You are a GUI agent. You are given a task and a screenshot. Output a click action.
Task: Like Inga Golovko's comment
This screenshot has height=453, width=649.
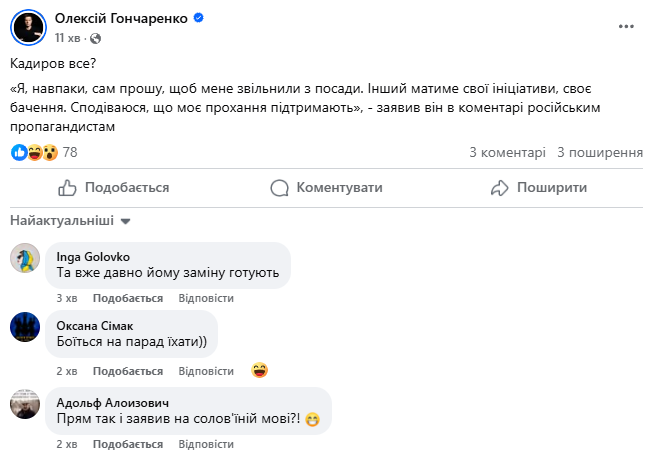tap(127, 298)
